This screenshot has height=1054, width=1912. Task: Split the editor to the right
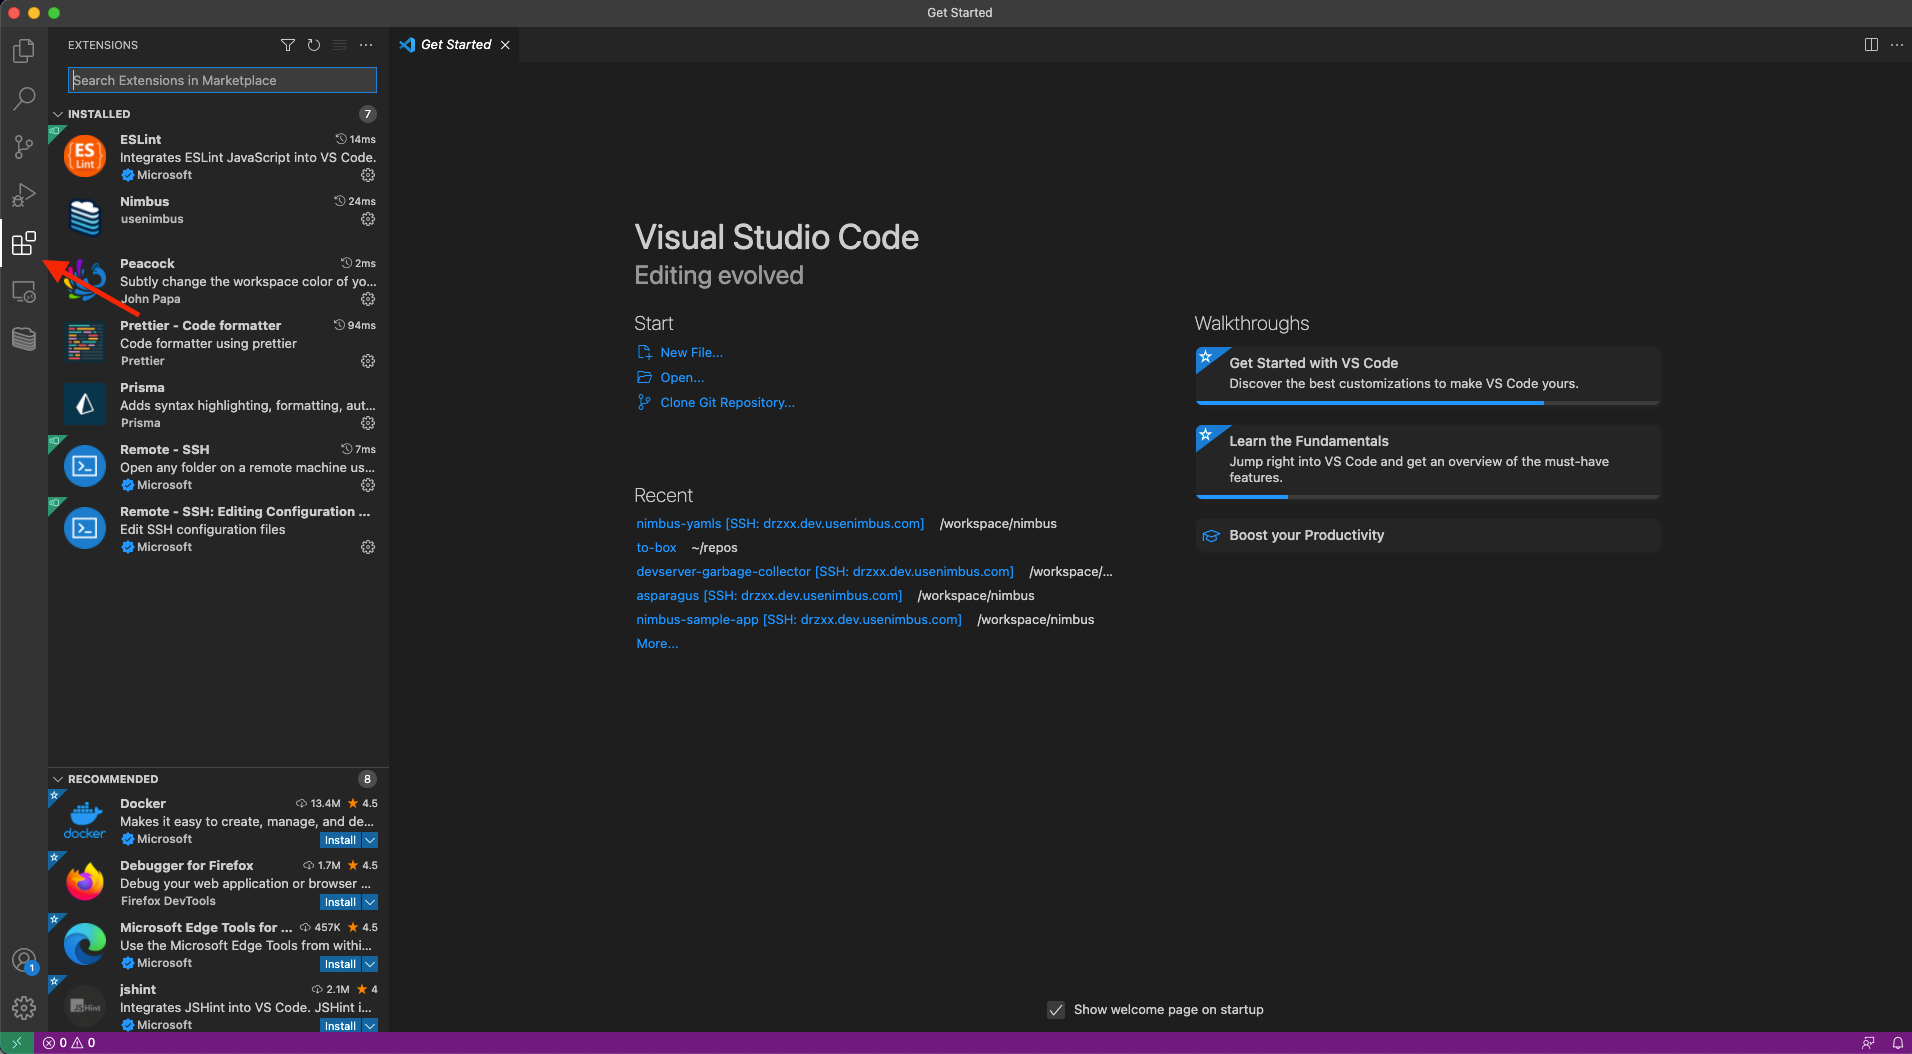(1871, 45)
